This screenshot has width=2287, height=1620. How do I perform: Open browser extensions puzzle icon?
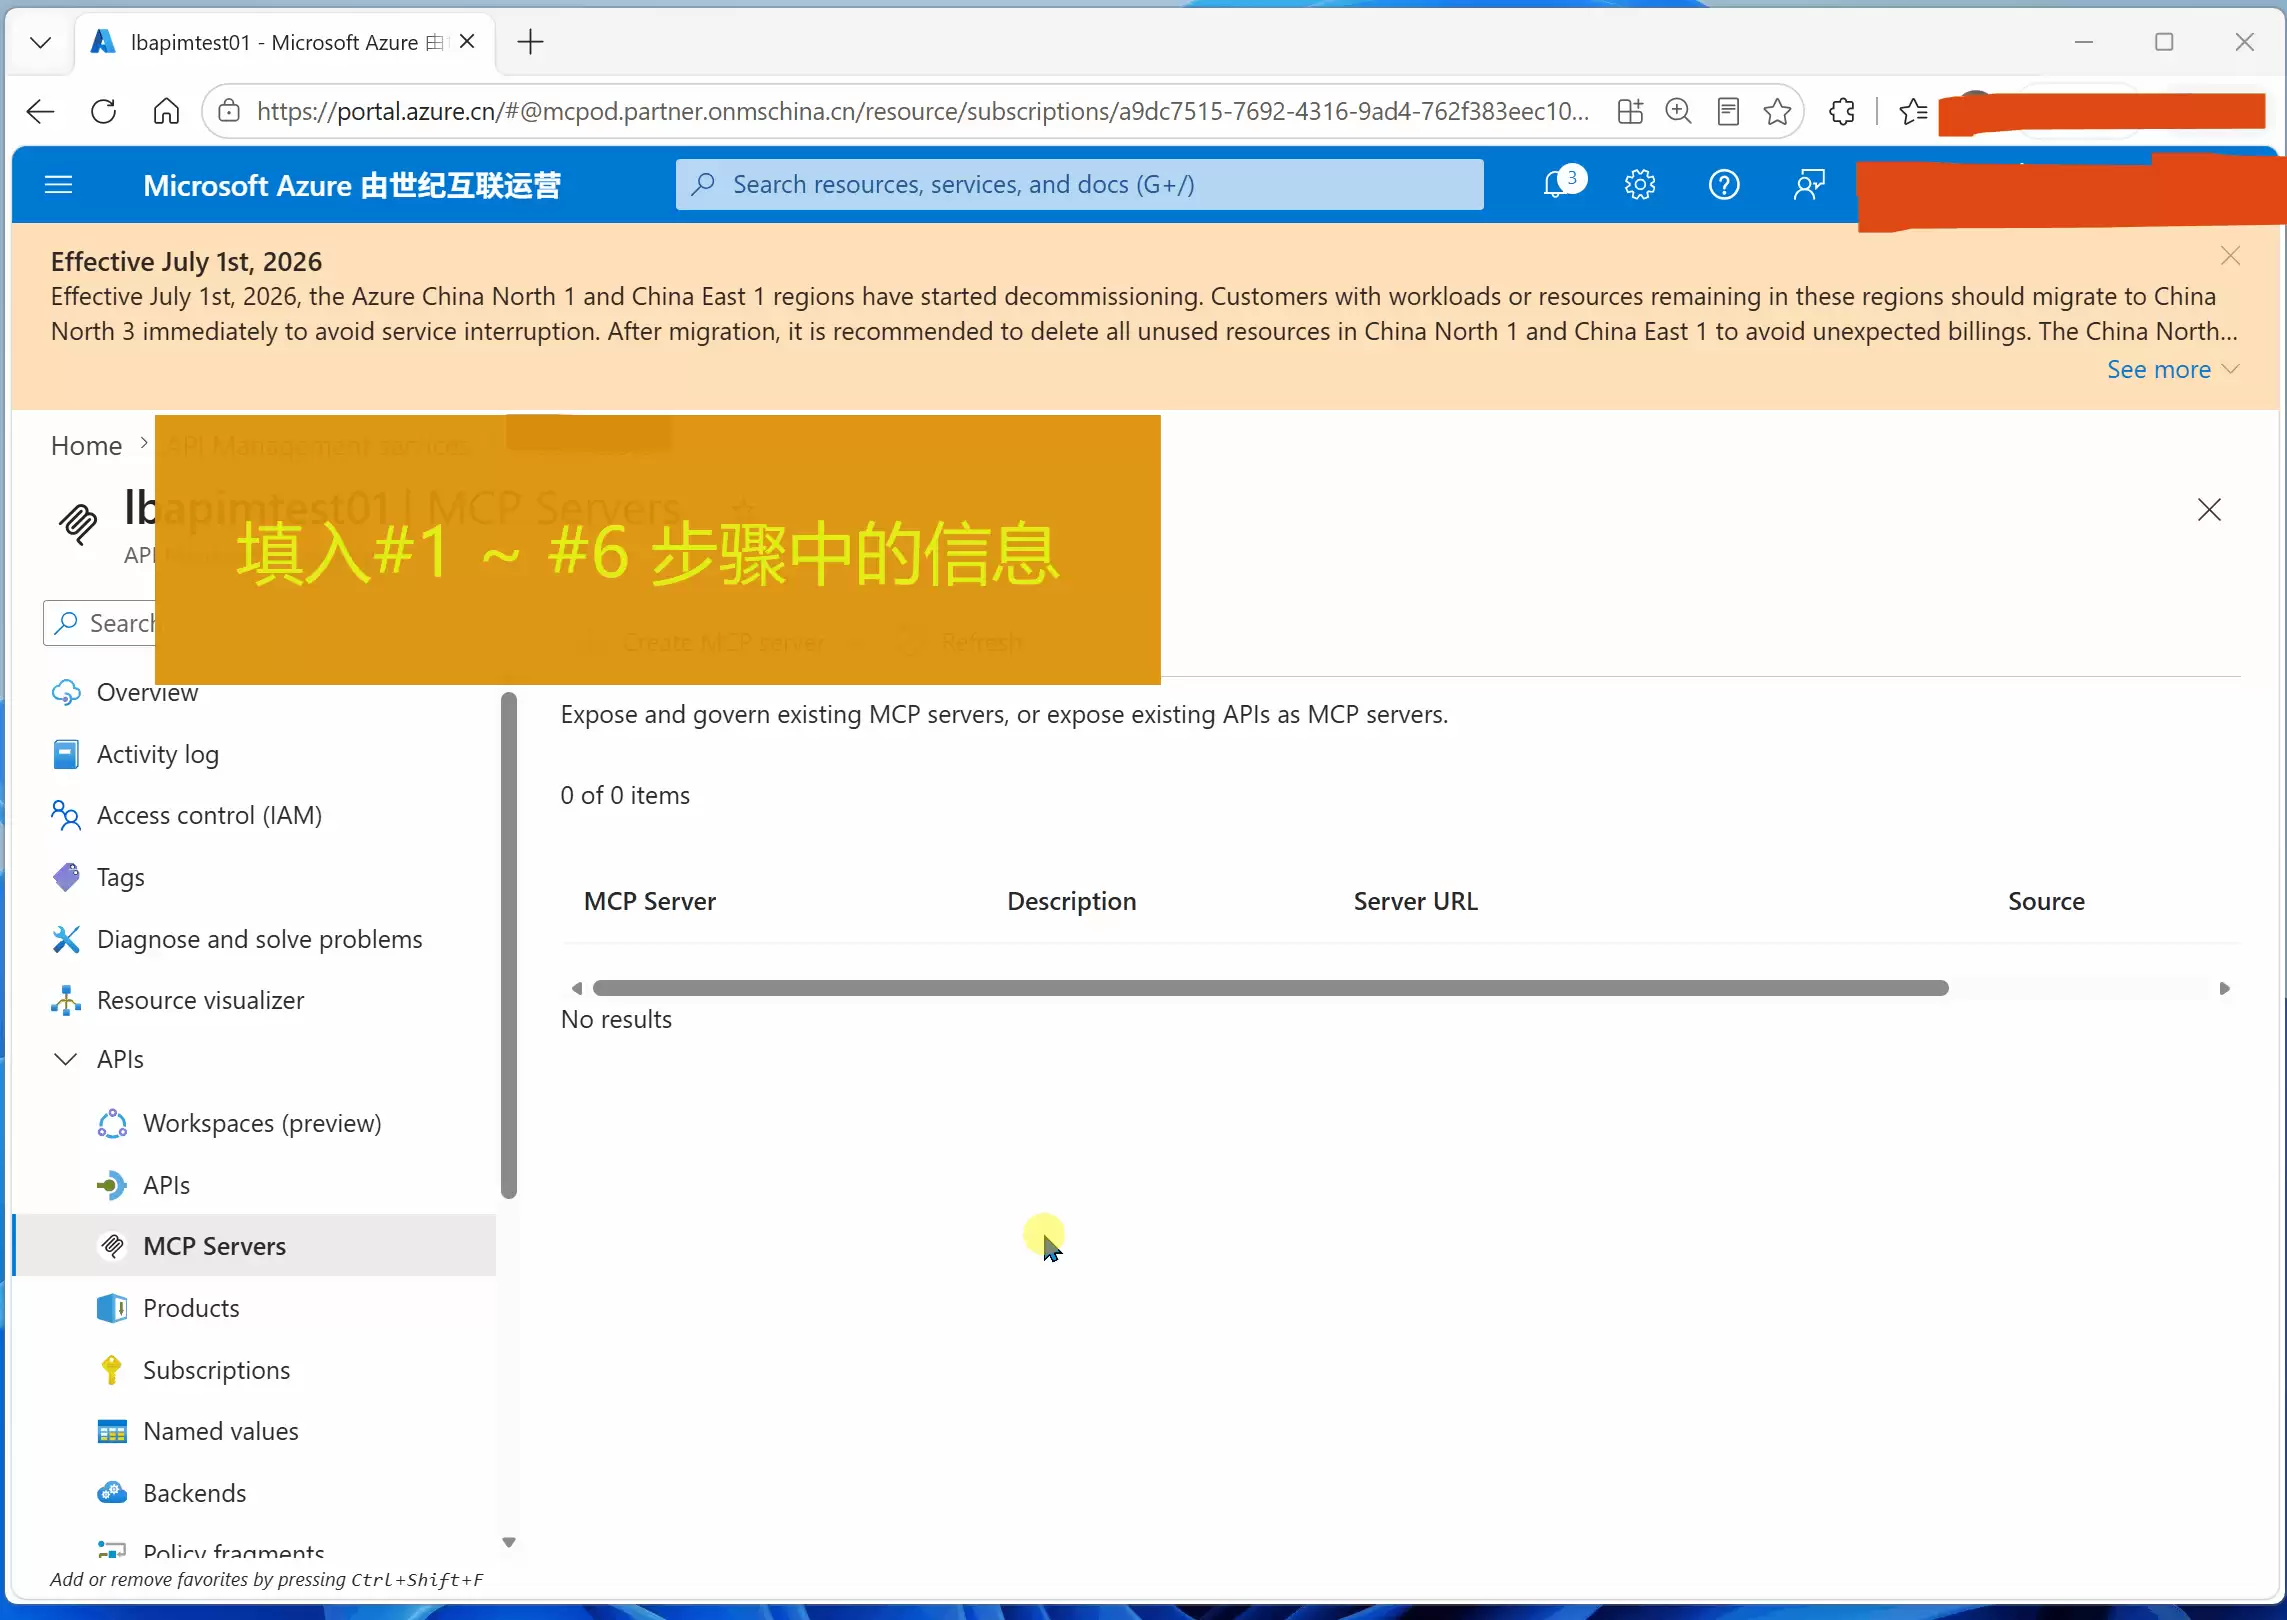[x=1841, y=111]
